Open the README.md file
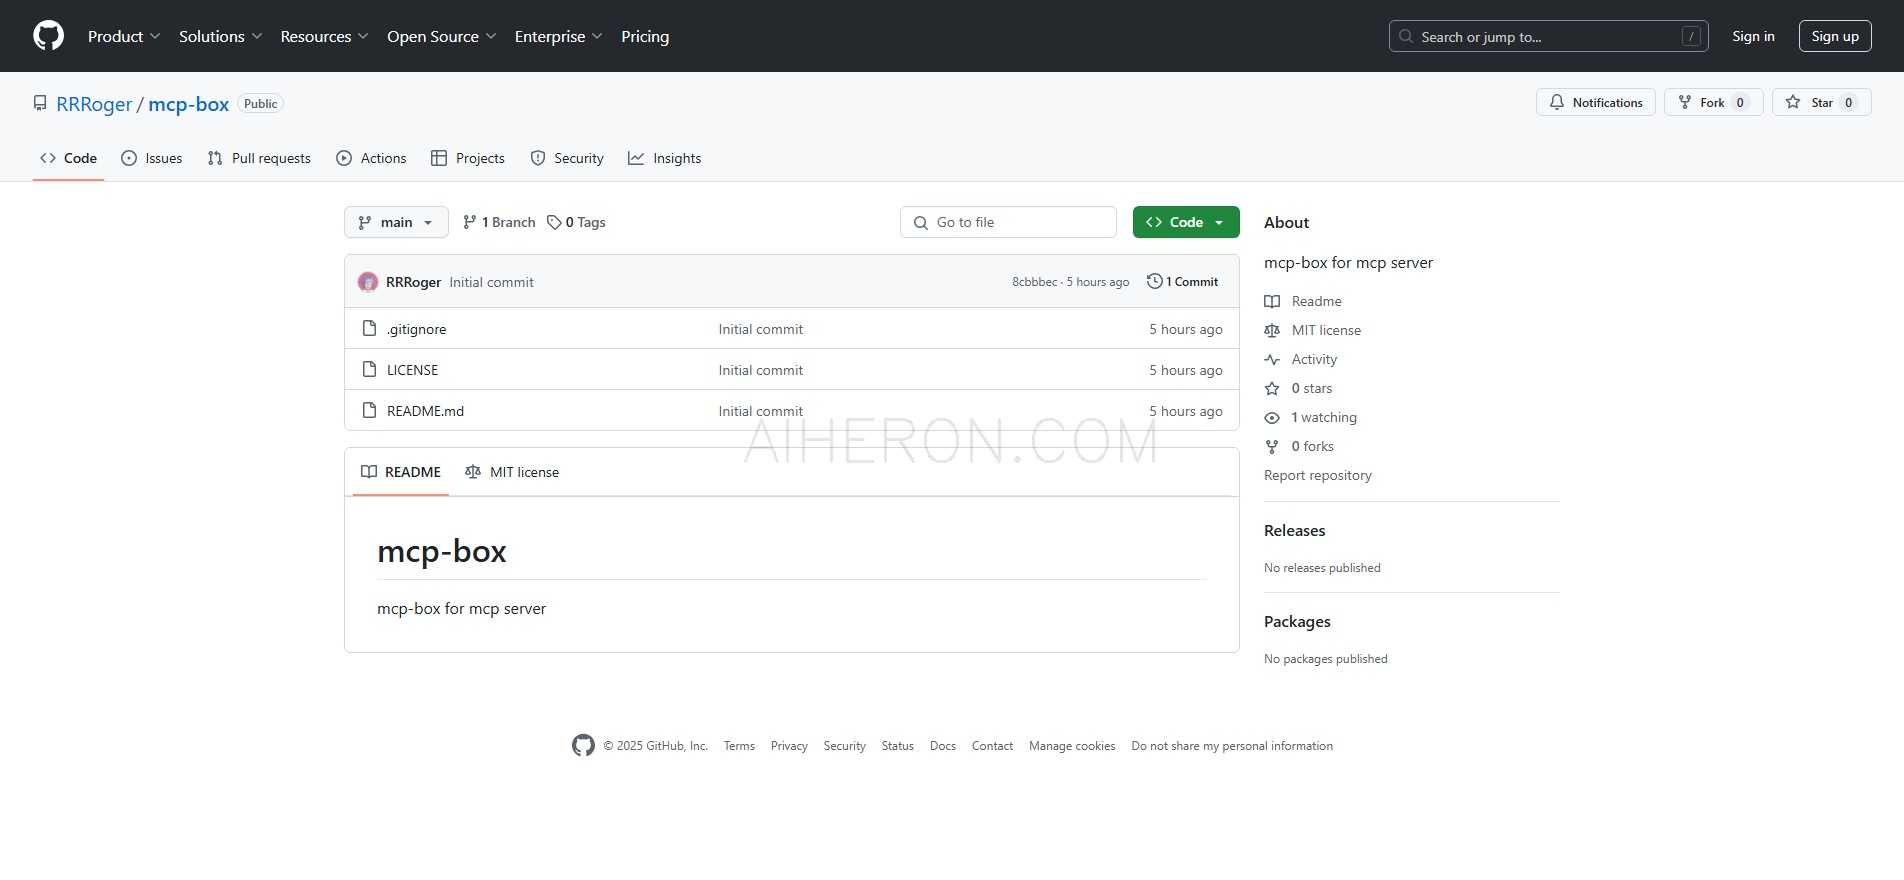This screenshot has height=880, width=1904. tap(425, 411)
